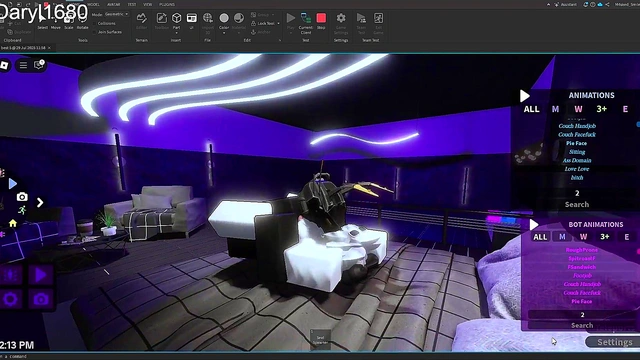Screen dimensions: 640x360
Task: Click the green running figure icon
Action: point(22,210)
